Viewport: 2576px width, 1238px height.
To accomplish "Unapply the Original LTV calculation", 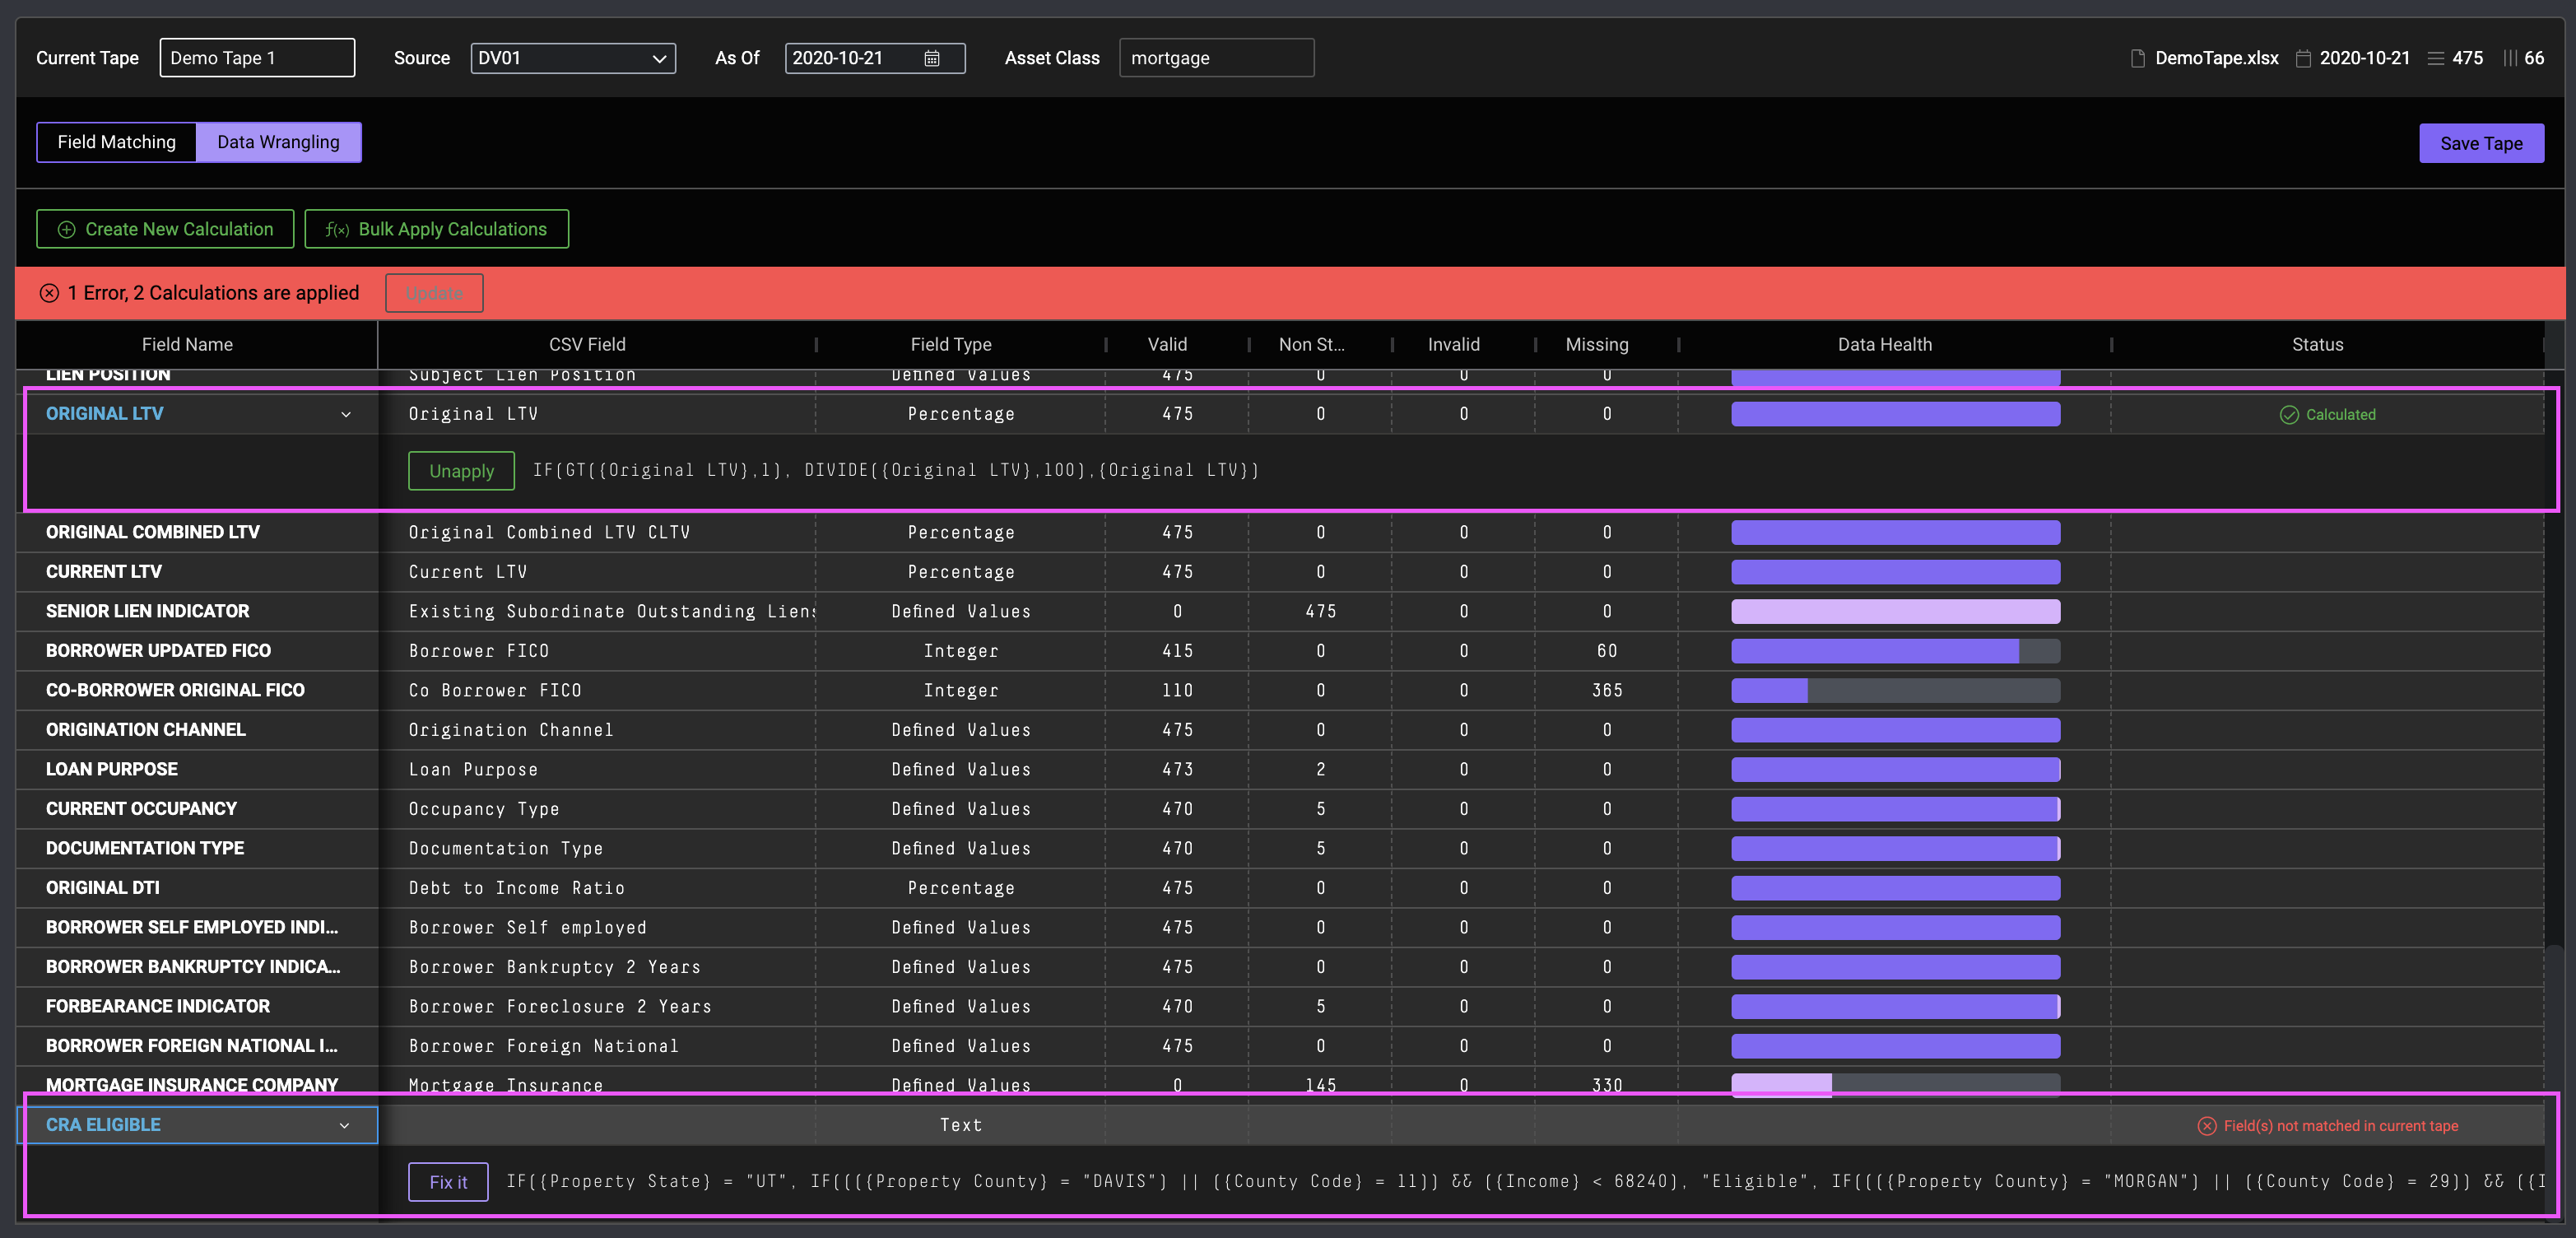I will [461, 471].
